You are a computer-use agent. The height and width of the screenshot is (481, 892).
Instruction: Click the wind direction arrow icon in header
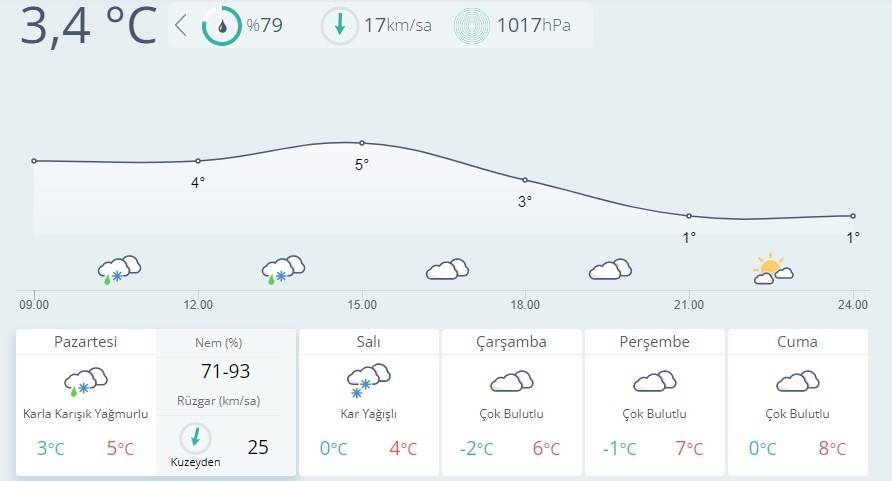click(339, 26)
